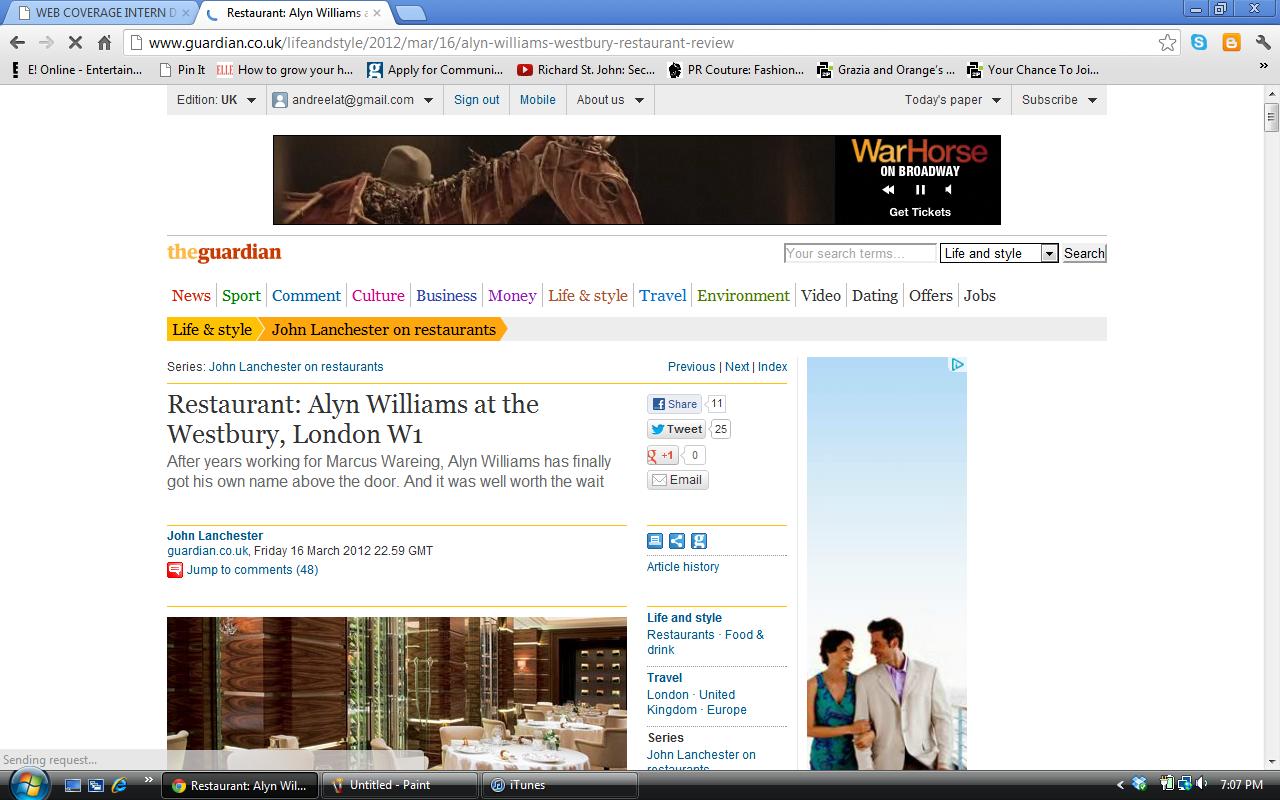Go back with the browser back arrow
Viewport: 1280px width, 800px height.
[x=17, y=43]
